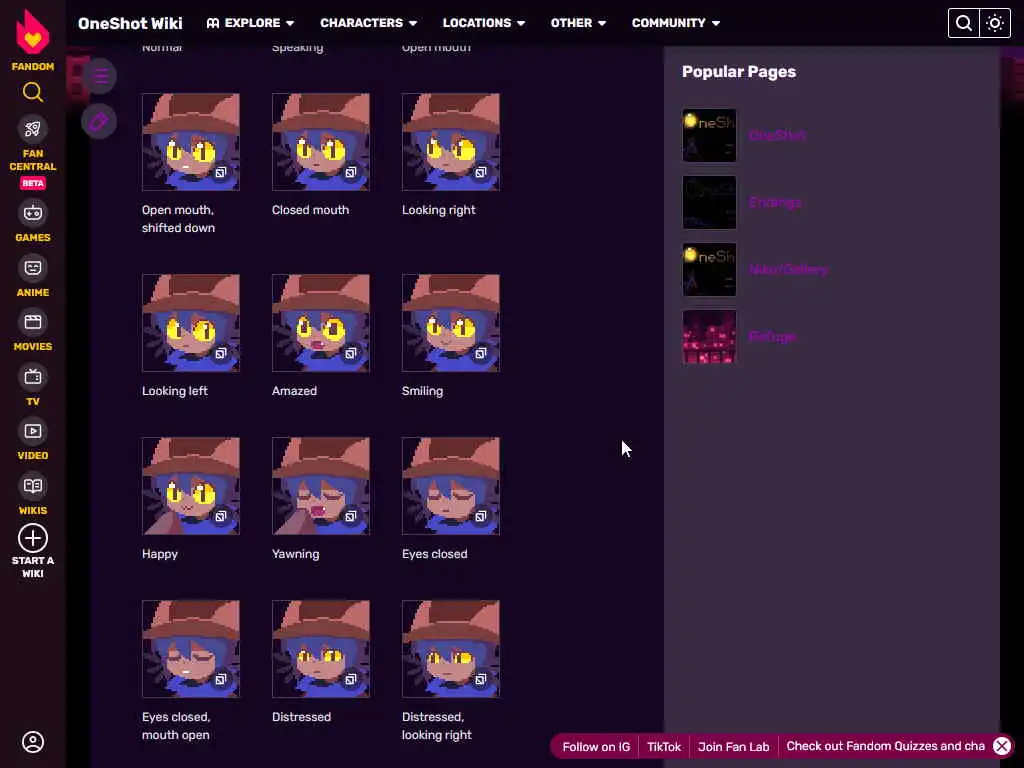Screen dimensions: 1024x768
Task: Open the Movies clapperboard icon
Action: coord(33,322)
